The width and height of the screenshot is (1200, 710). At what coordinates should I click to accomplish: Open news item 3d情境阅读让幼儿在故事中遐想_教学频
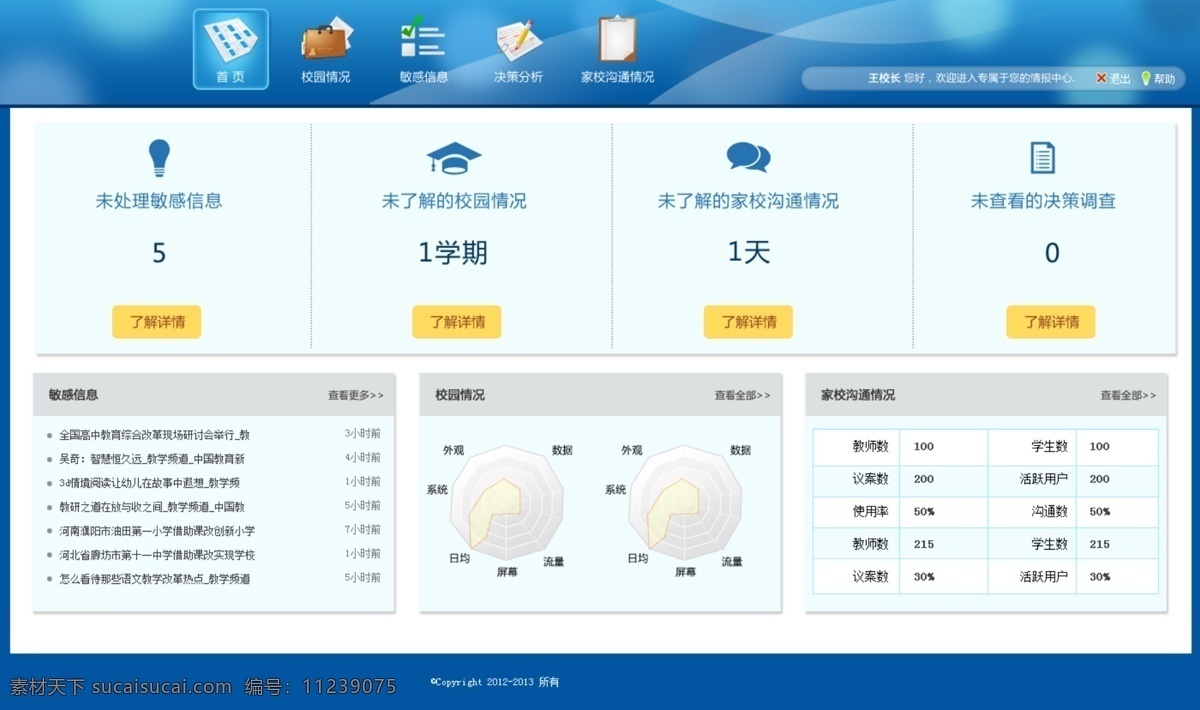tap(149, 483)
